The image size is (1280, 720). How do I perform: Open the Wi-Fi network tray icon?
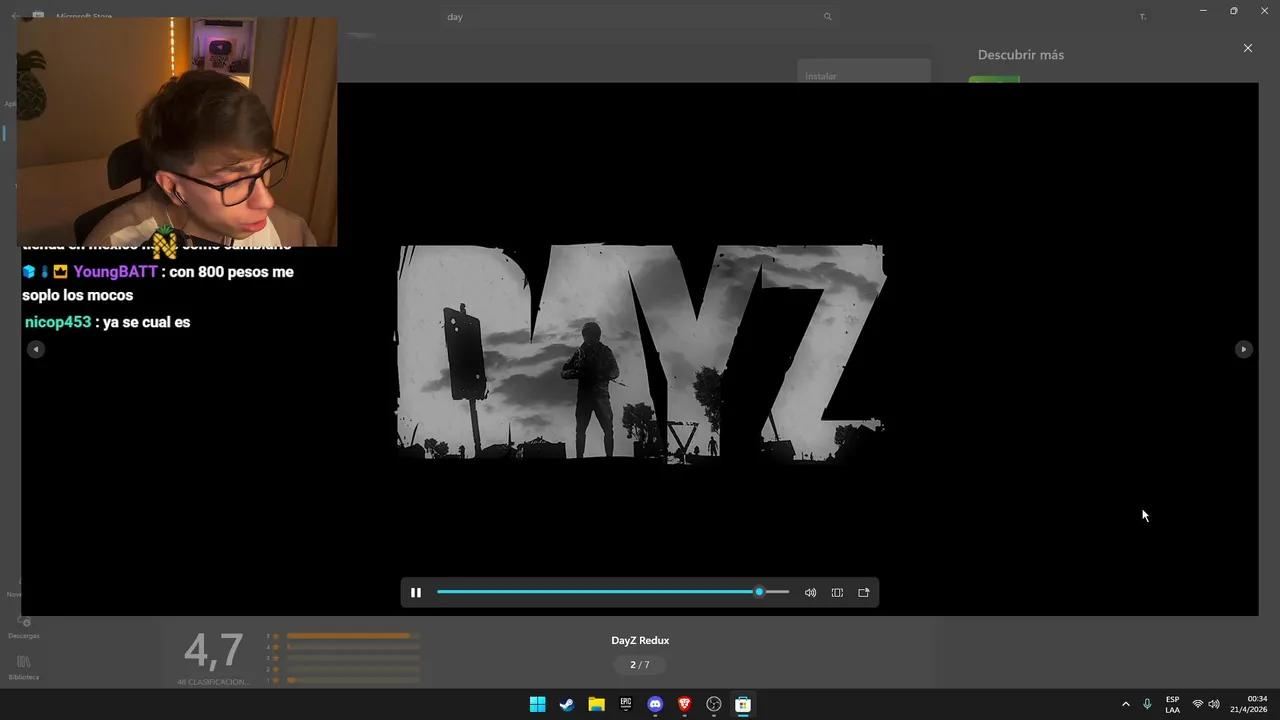[1197, 704]
